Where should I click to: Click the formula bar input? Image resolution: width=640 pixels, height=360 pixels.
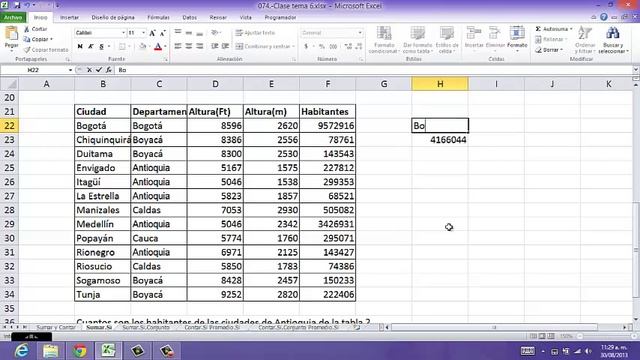coord(373,70)
